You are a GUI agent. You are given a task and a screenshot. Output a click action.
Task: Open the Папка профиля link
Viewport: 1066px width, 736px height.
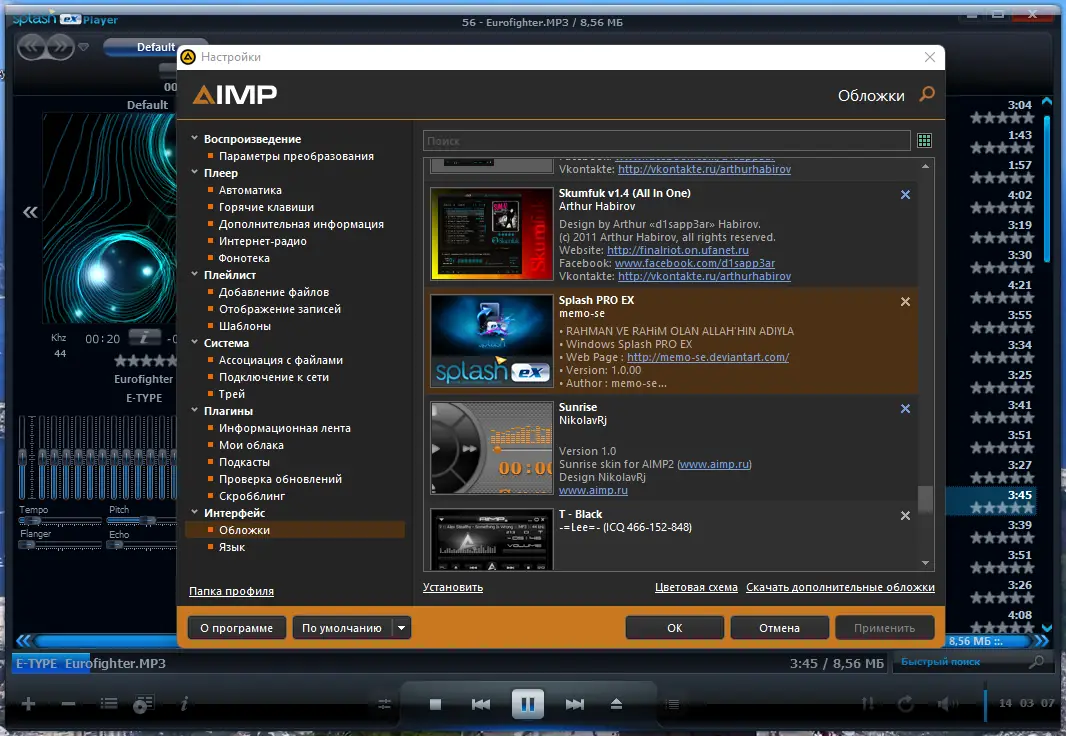coord(231,591)
